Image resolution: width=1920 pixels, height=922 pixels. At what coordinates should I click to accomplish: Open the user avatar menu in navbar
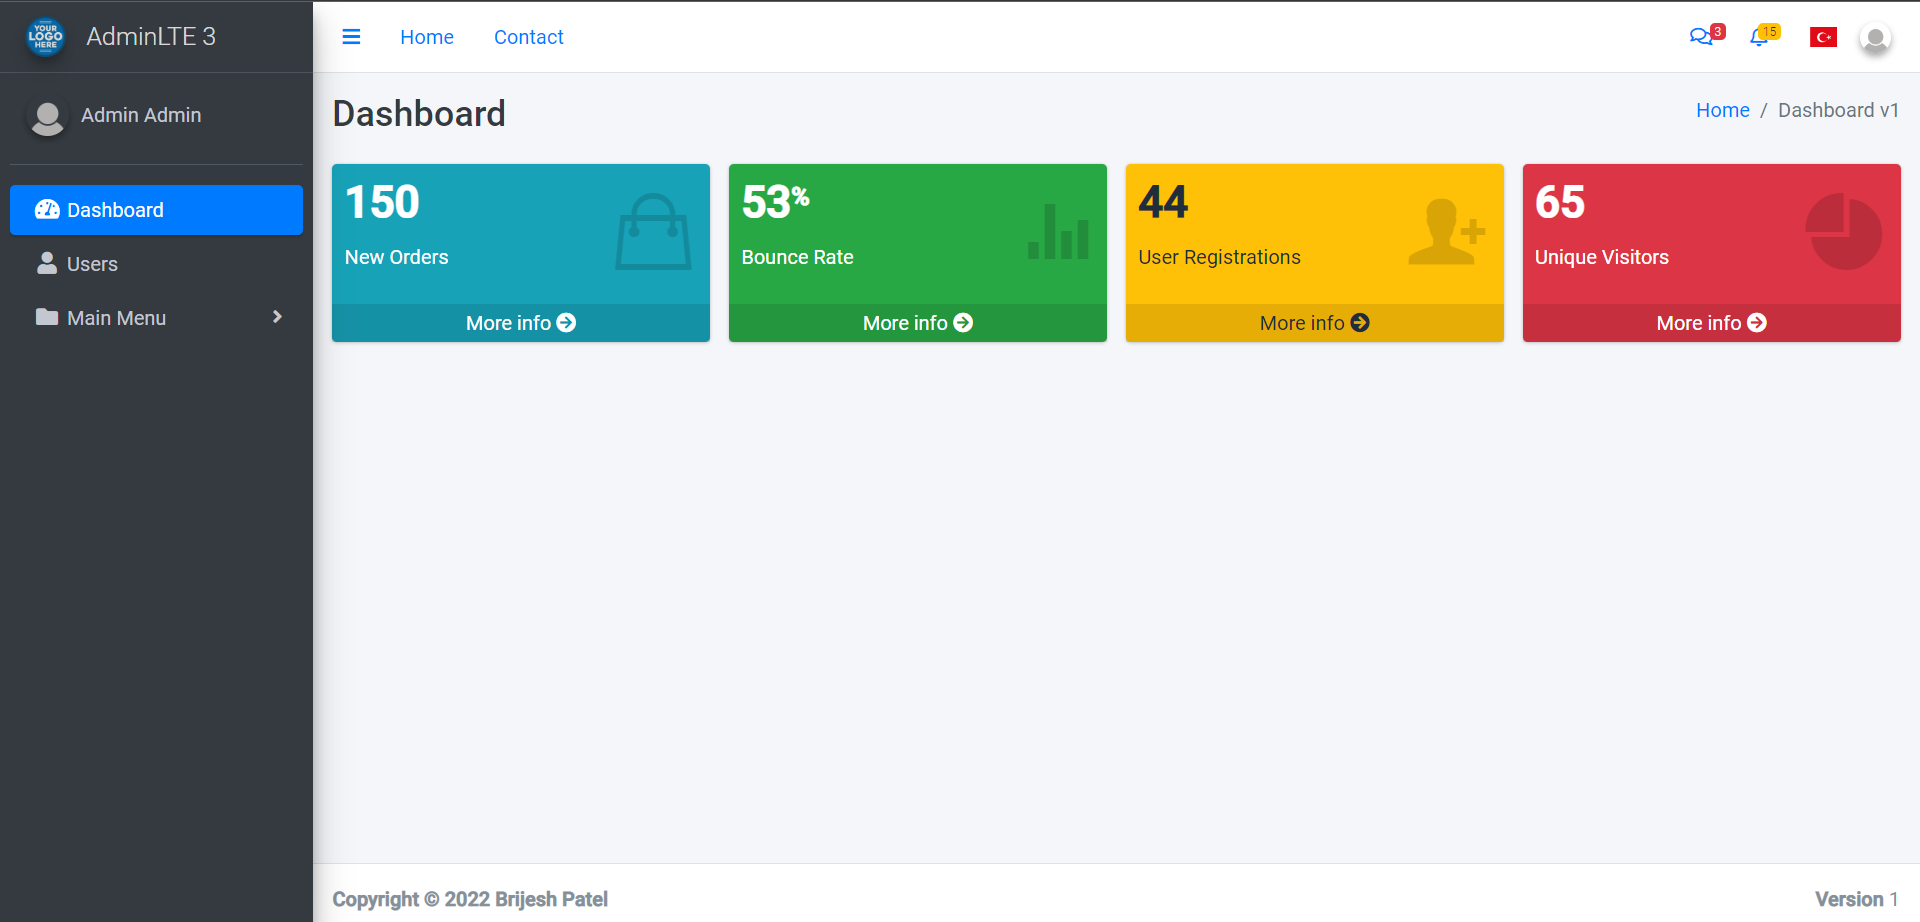pyautogui.click(x=1875, y=38)
